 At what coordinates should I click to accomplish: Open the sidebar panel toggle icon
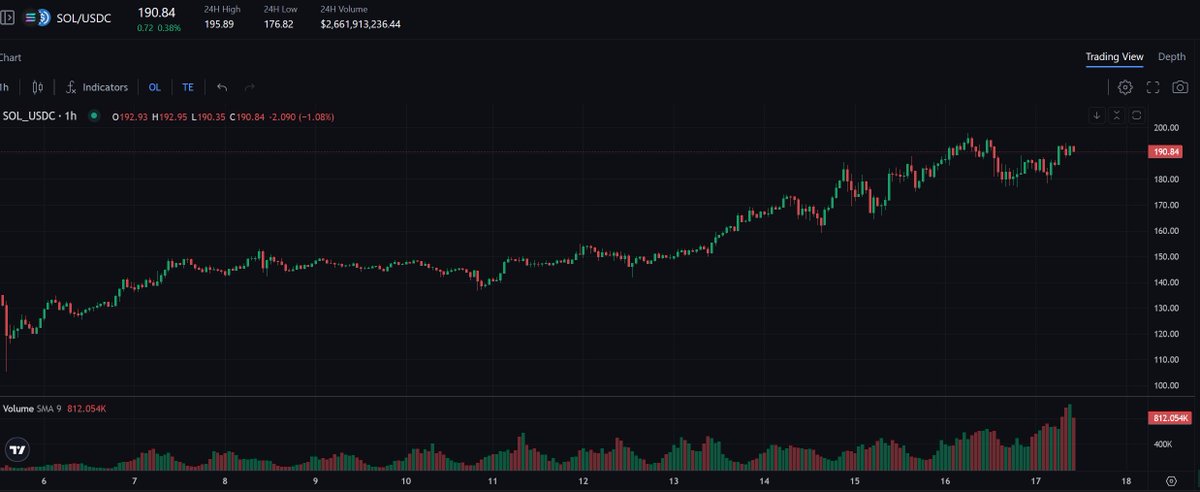tap(7, 17)
